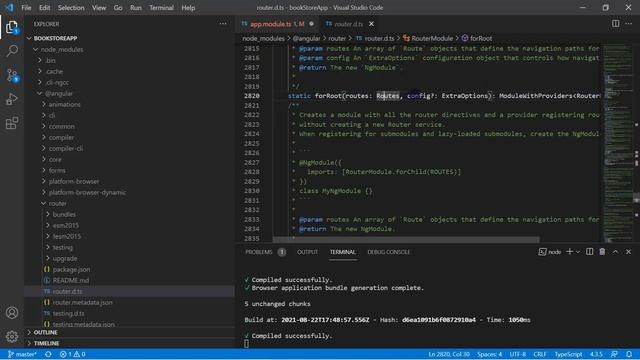Close the router.d.ts editor tab

click(x=371, y=24)
